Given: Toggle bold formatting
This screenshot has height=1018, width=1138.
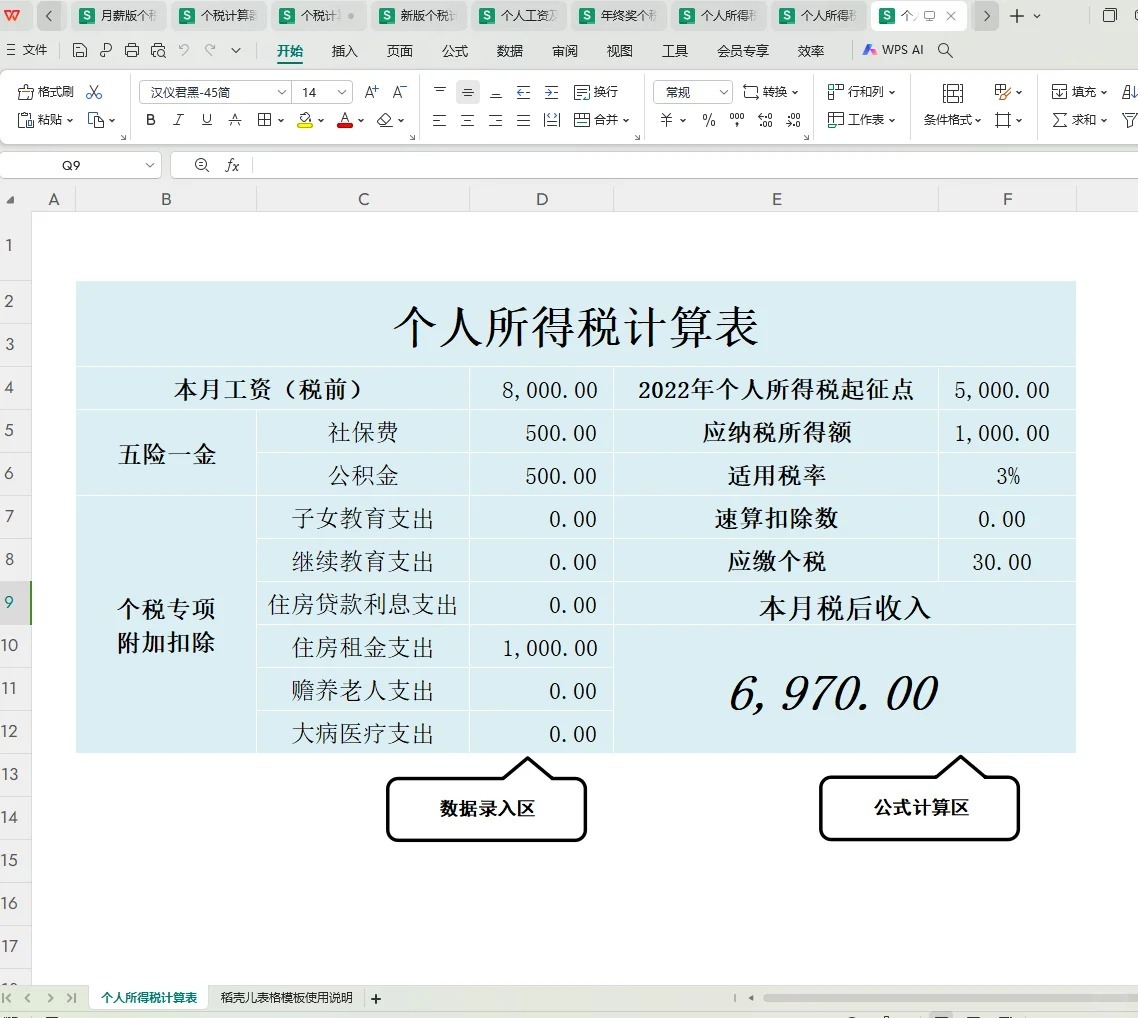Looking at the screenshot, I should pos(151,120).
